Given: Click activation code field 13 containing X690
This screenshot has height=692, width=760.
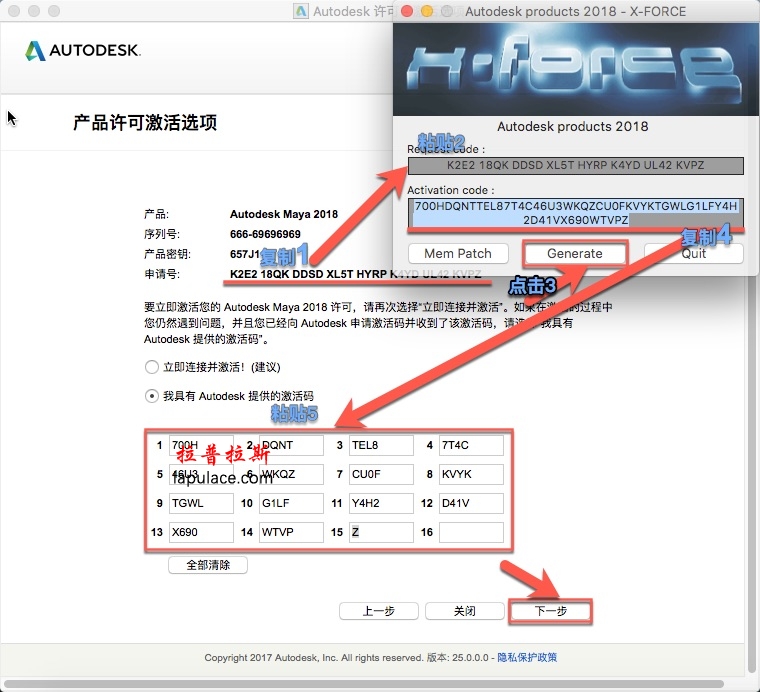Looking at the screenshot, I should coord(201,532).
